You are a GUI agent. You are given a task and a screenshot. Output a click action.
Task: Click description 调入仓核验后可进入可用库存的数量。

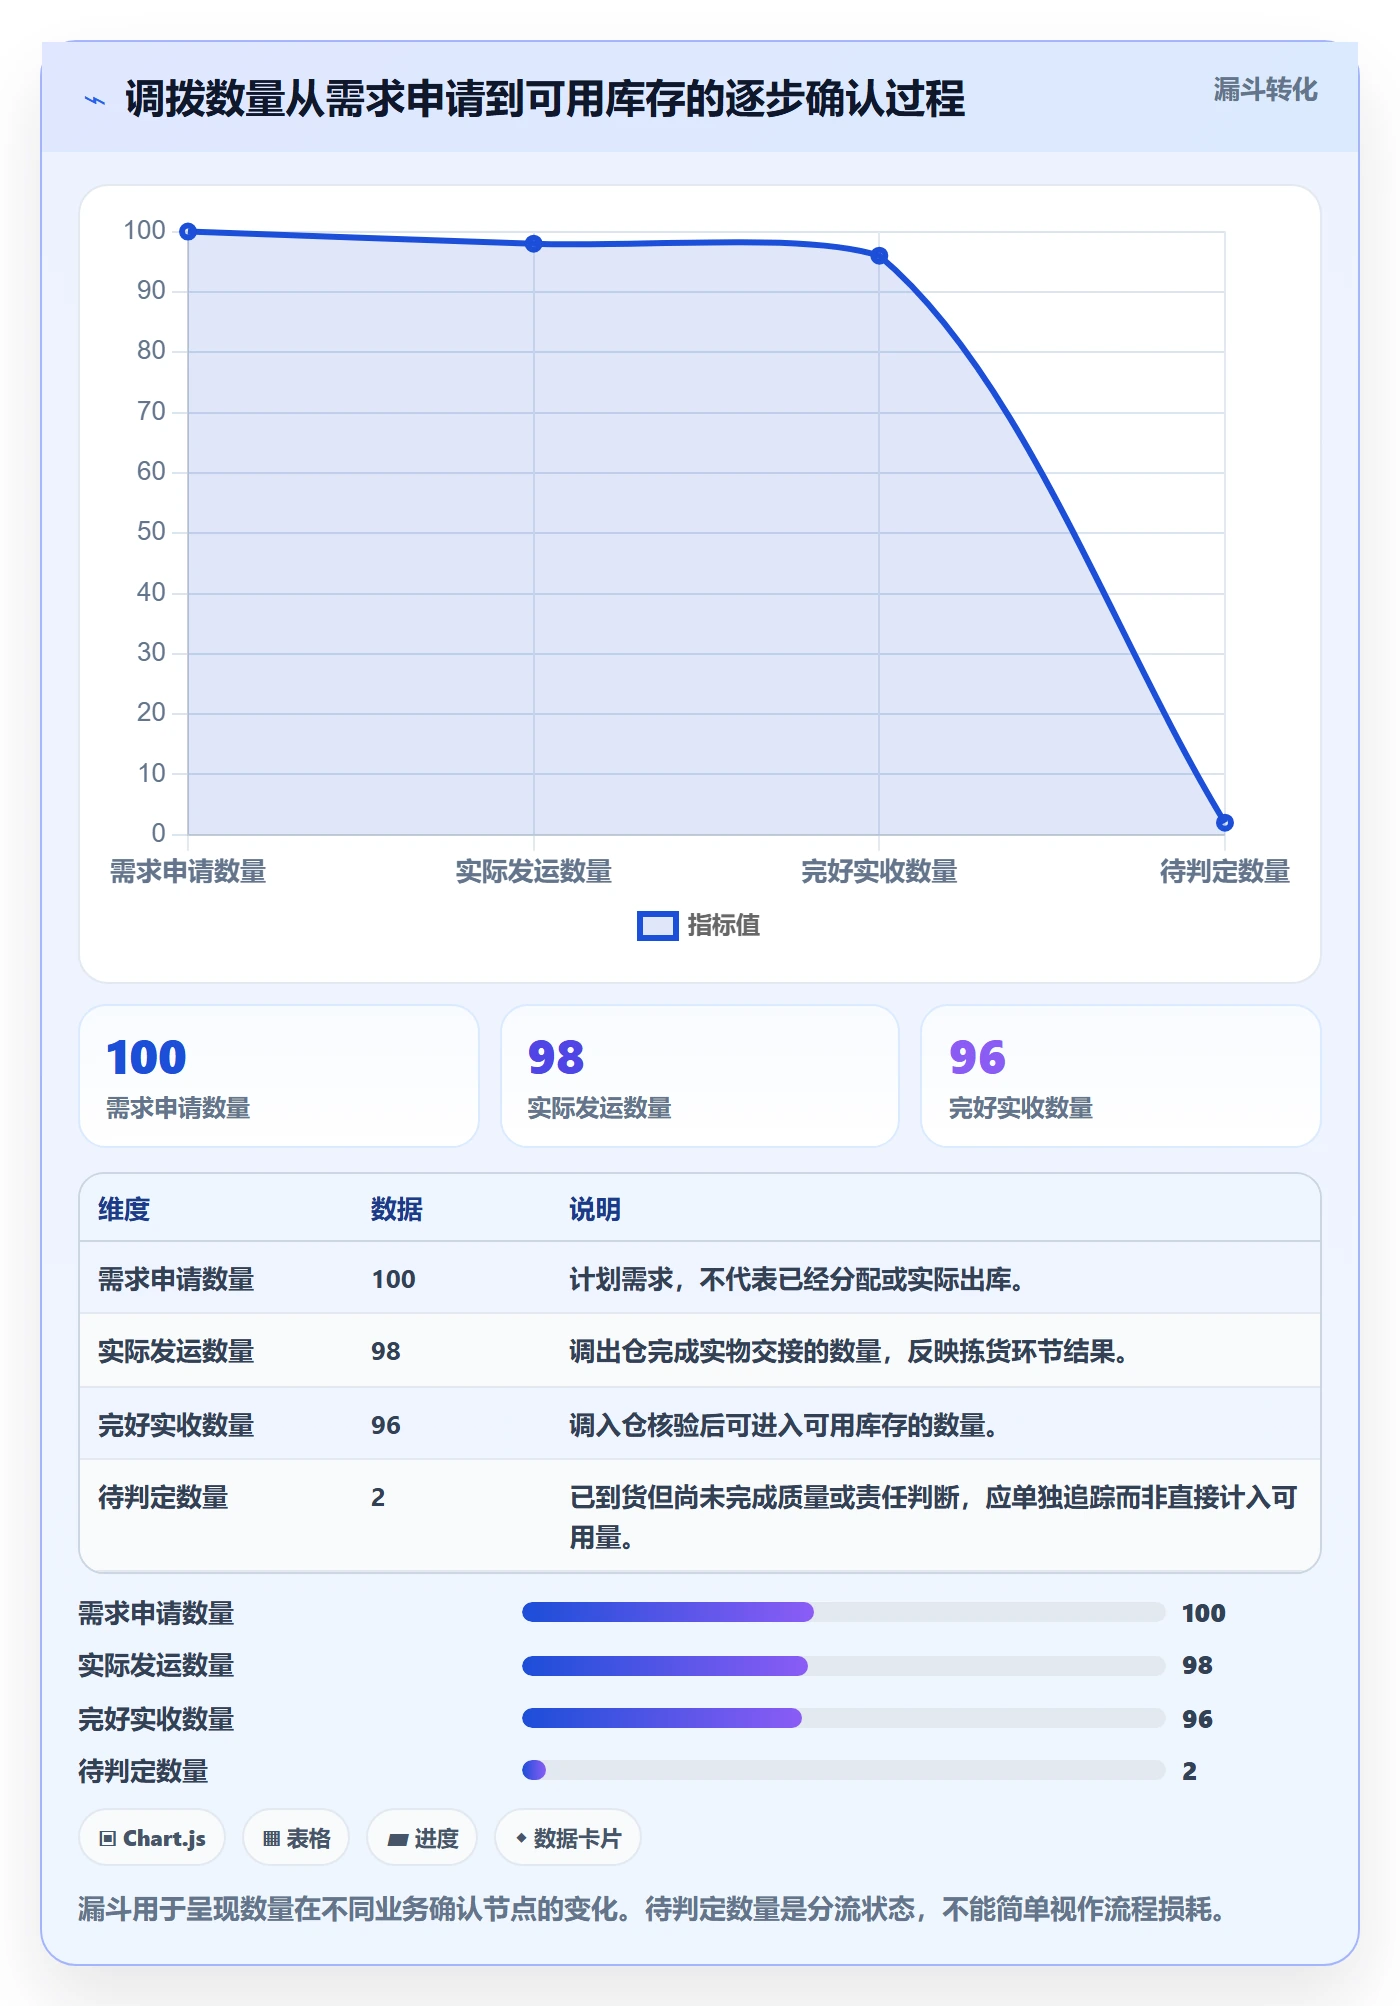784,1425
